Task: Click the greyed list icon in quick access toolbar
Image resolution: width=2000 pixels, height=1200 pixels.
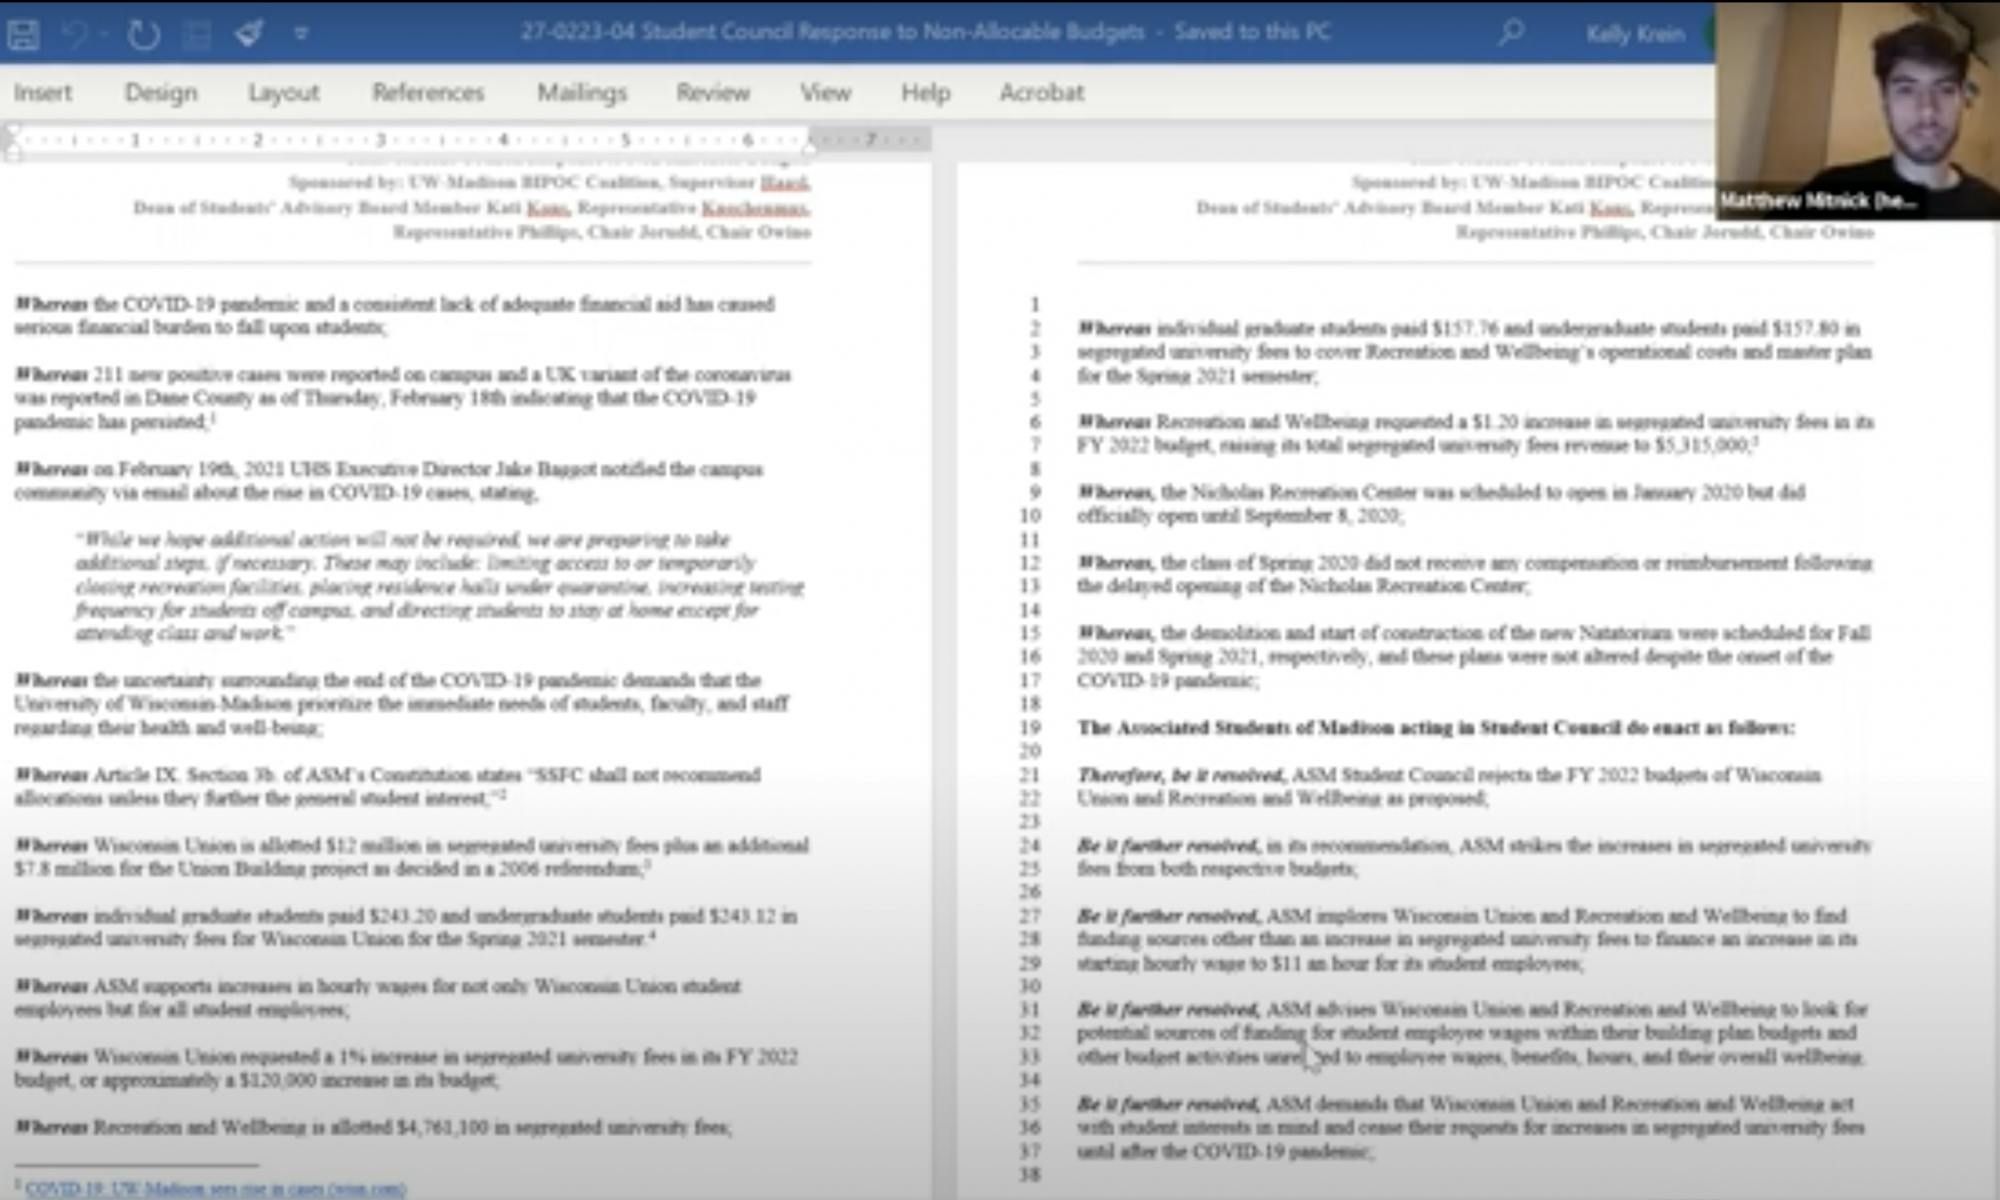Action: (197, 33)
